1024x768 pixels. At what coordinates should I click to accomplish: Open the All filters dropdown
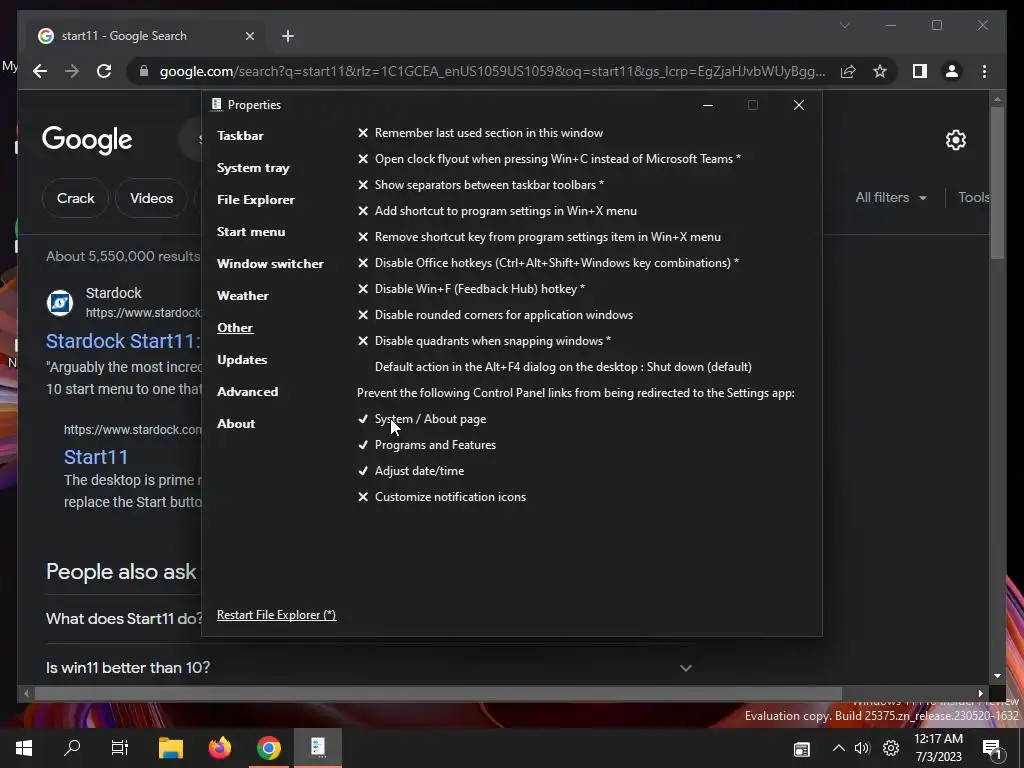coord(891,197)
